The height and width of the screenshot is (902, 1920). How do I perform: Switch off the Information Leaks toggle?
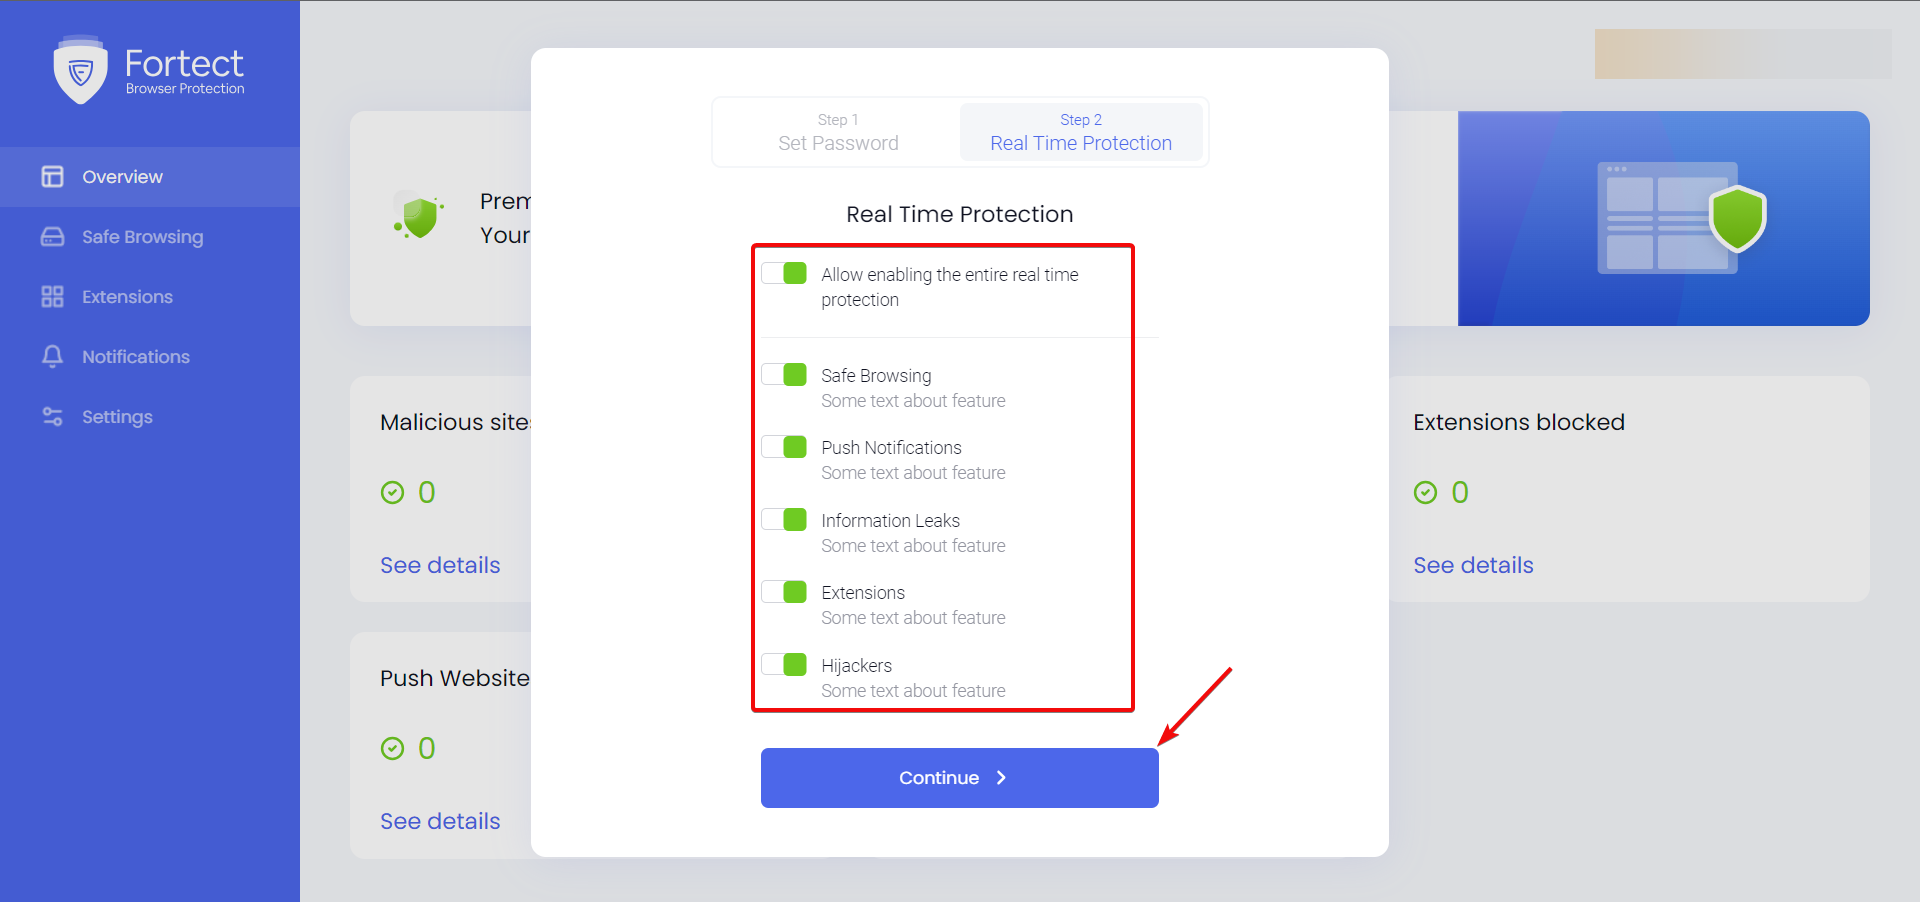pyautogui.click(x=784, y=519)
